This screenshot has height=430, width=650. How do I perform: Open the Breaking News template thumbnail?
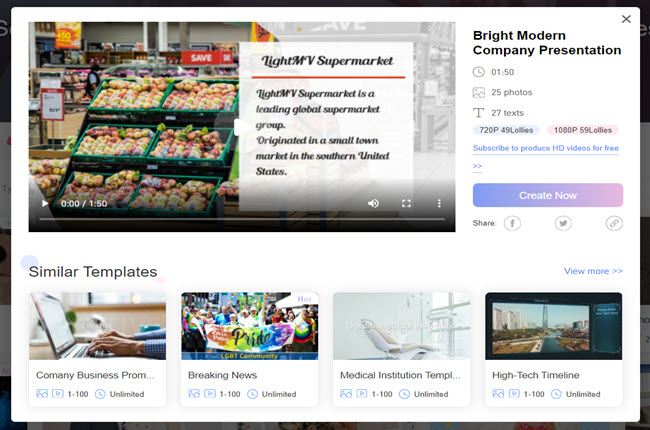coord(249,325)
